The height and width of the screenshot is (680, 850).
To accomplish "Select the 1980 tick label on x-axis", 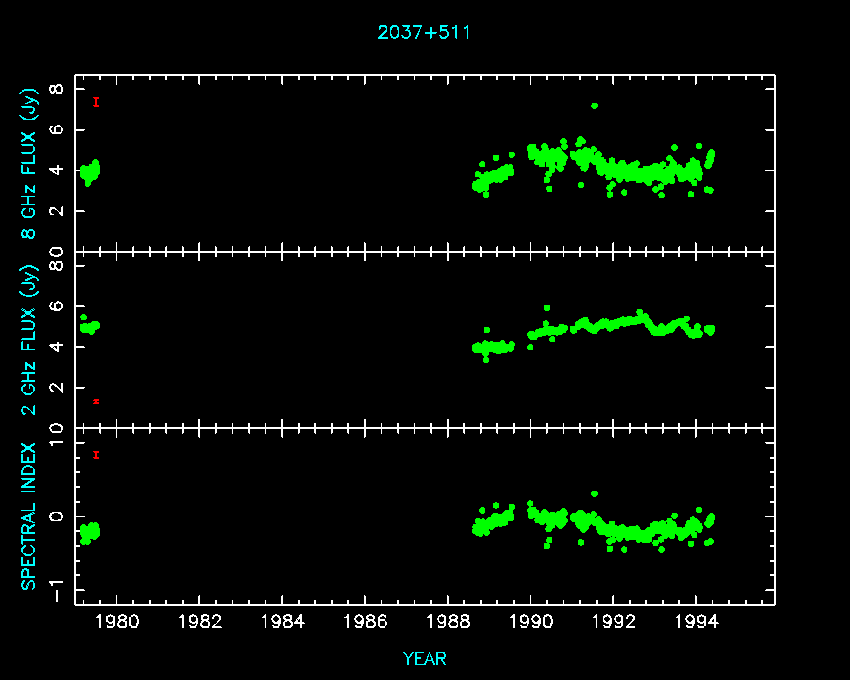I will click(x=117, y=621).
